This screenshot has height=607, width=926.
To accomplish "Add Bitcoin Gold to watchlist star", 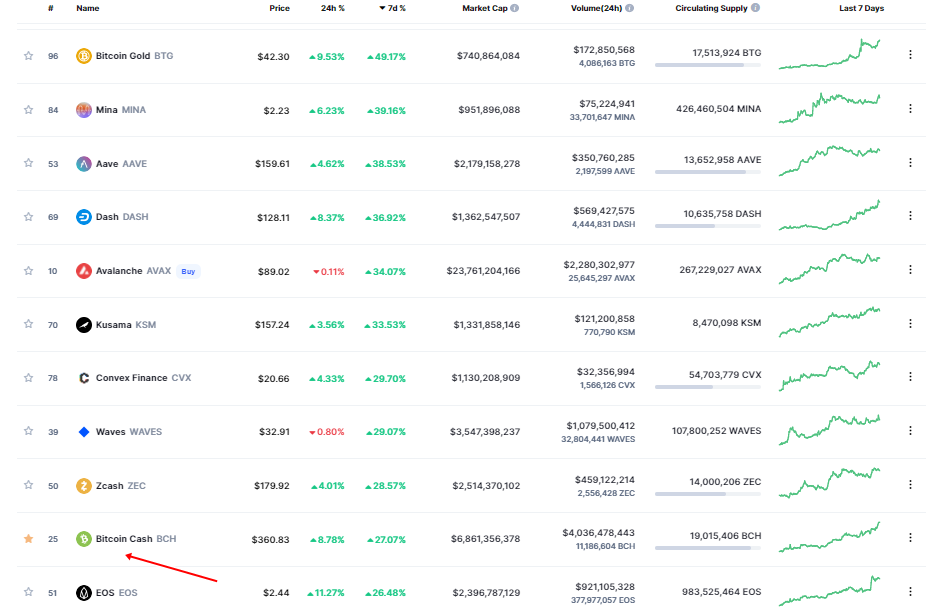I will point(28,56).
